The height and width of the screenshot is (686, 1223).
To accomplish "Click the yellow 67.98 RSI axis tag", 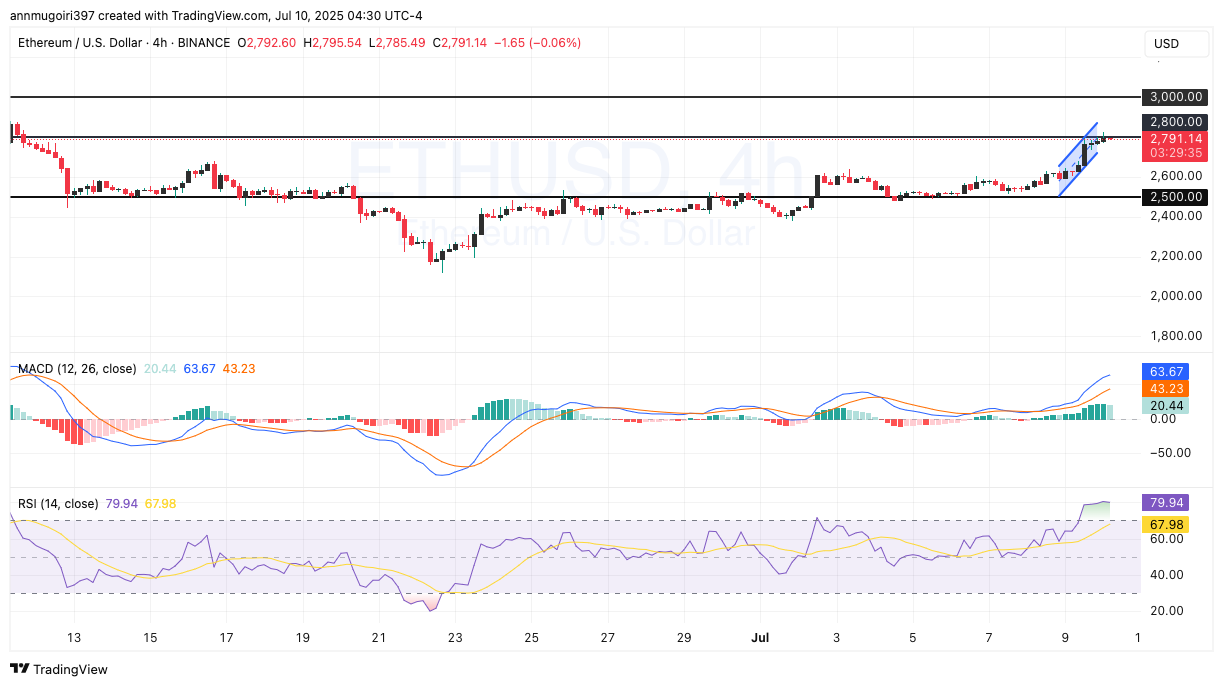I will (1165, 524).
